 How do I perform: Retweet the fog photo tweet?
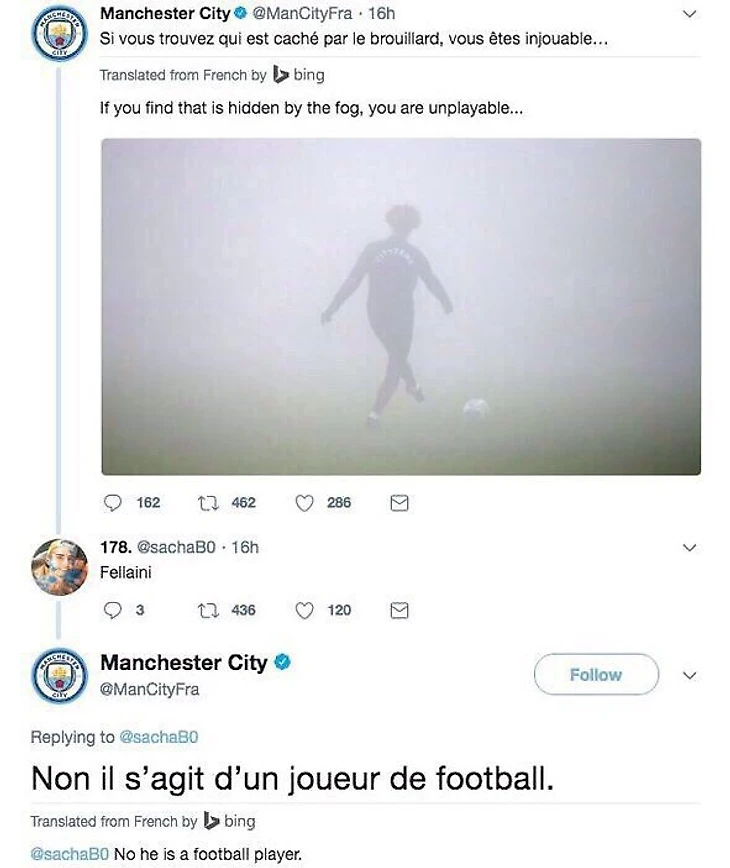click(208, 503)
